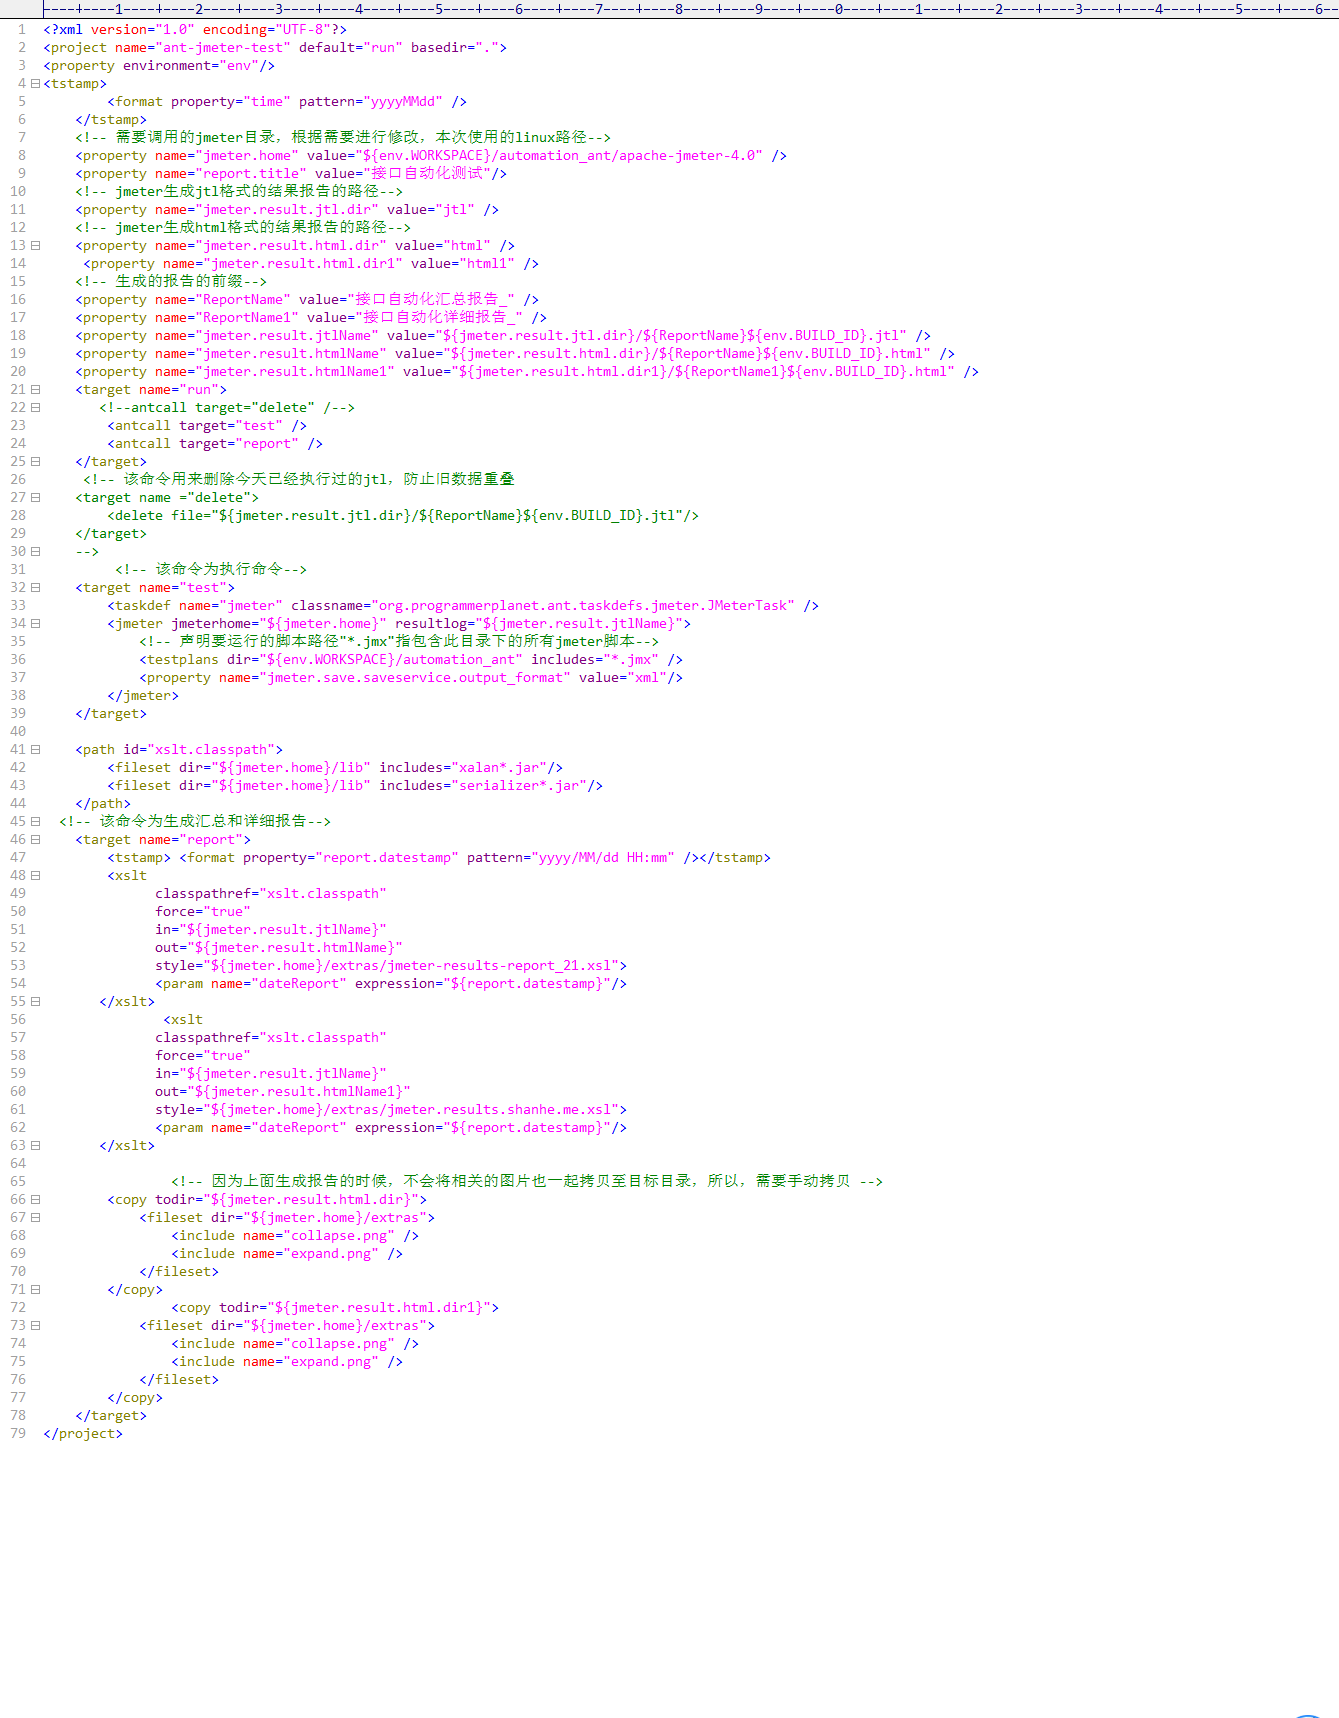Click the property environment="env" line

click(159, 66)
